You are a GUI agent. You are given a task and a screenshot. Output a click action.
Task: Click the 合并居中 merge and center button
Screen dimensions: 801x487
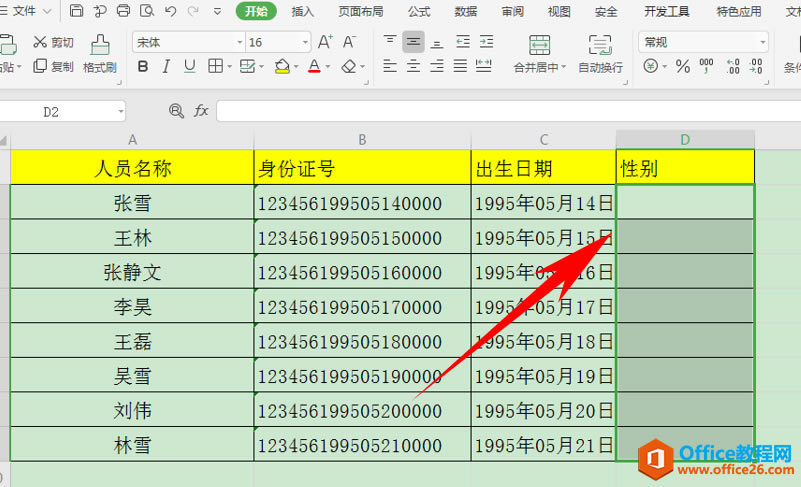tap(540, 54)
